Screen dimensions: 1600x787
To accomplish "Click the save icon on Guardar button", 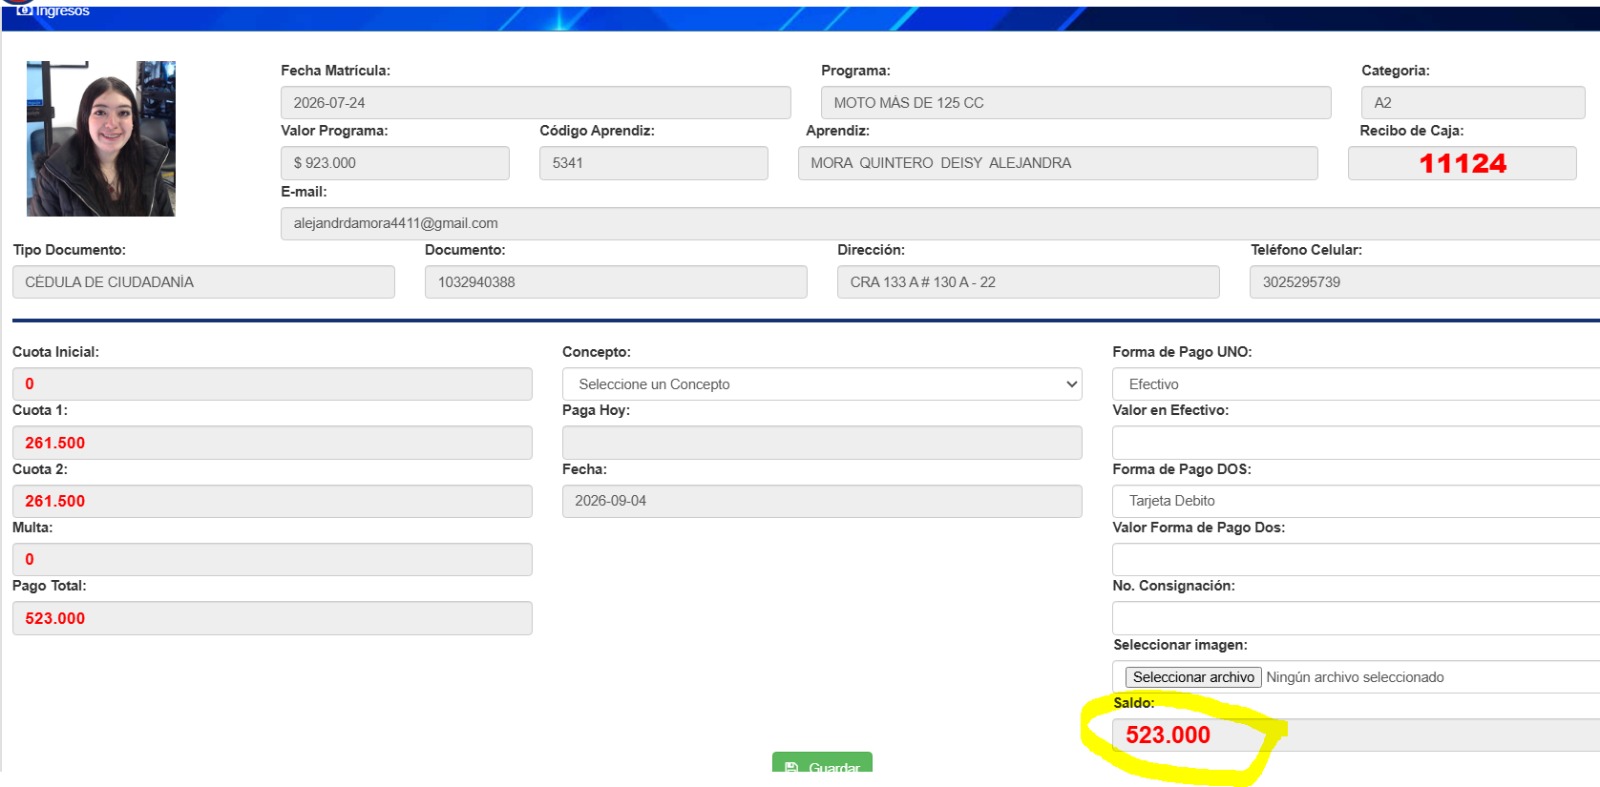I will tap(791, 767).
